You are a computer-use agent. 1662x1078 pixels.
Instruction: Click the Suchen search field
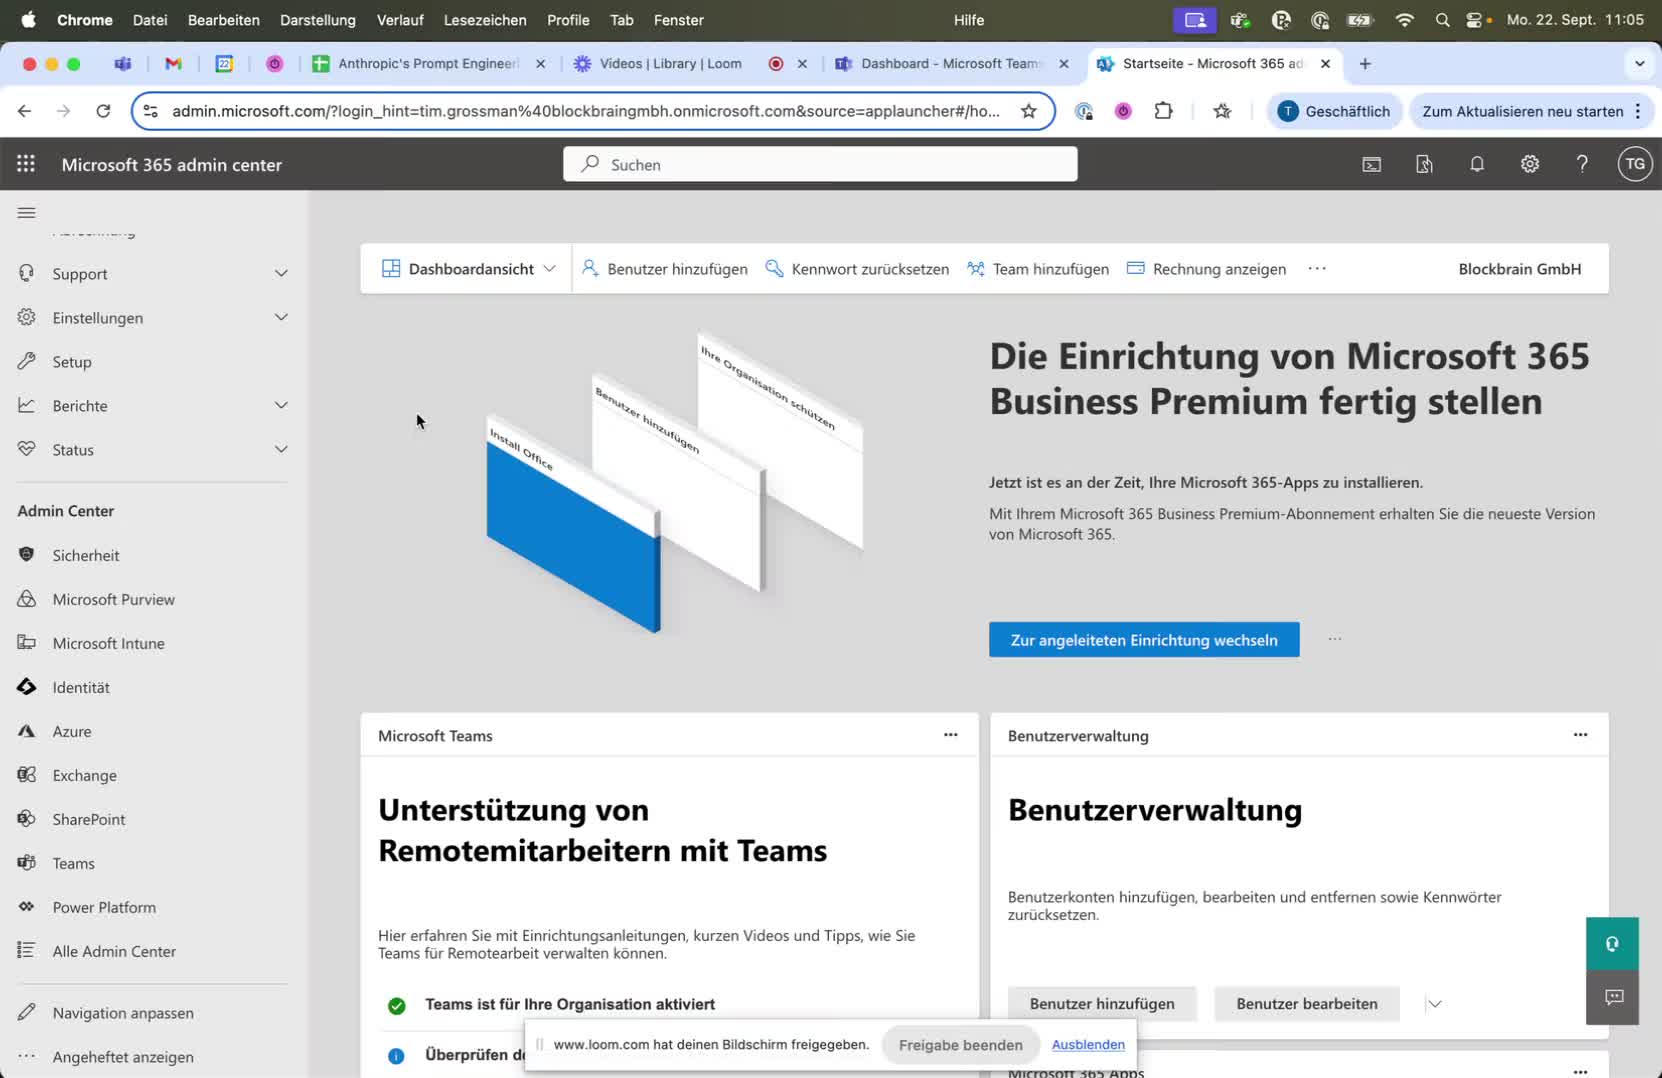[820, 164]
